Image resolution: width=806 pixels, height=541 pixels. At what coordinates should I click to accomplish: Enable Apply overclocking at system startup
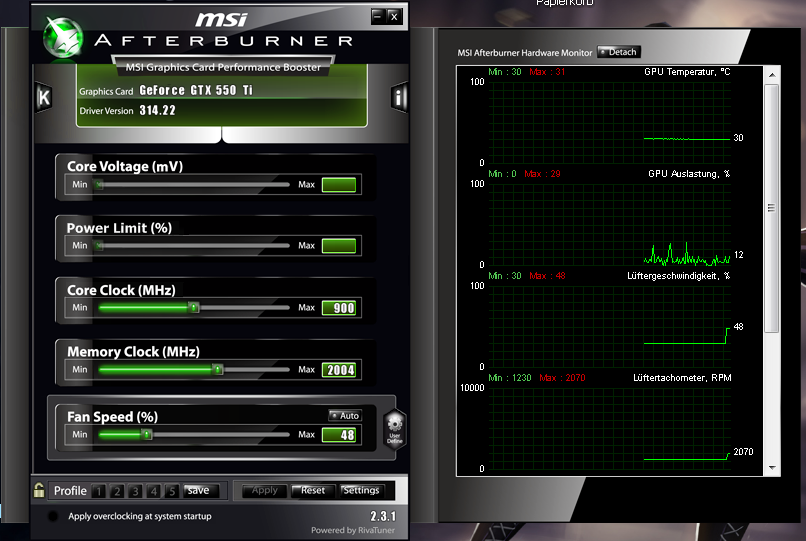pos(52,516)
